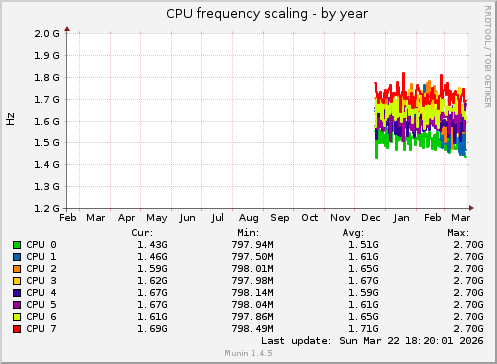The width and height of the screenshot is (497, 364).
Task: Click CPU 1 current value 1.46G
Action: [152, 257]
